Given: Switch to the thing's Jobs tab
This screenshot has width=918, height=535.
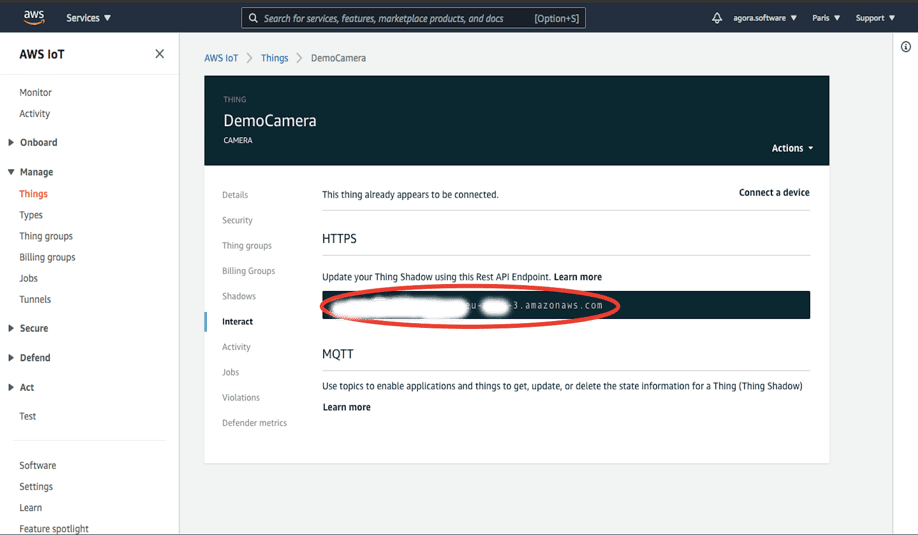Looking at the screenshot, I should [x=230, y=372].
